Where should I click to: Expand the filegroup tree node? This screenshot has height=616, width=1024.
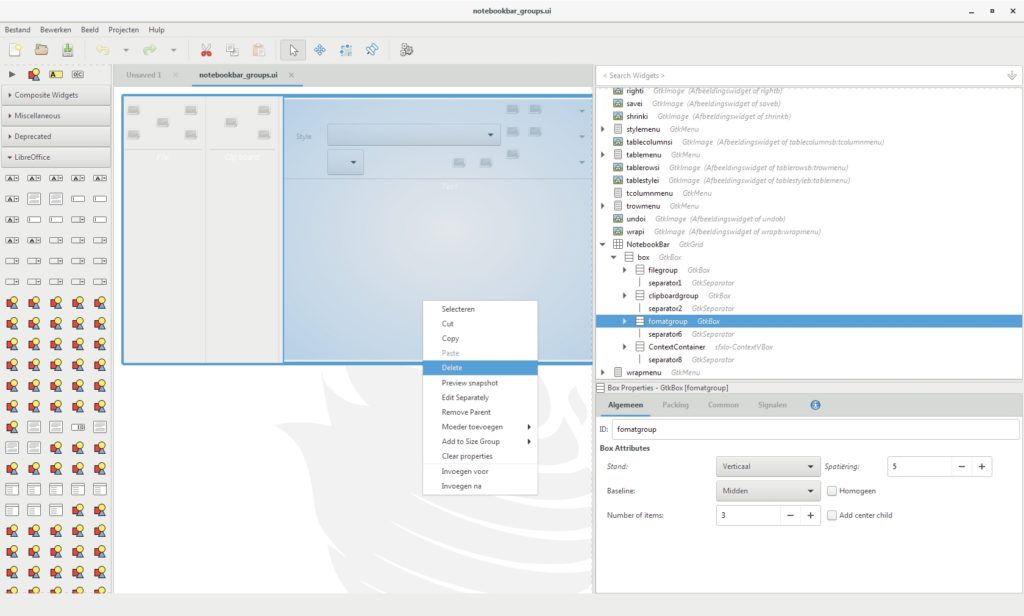pyautogui.click(x=625, y=269)
